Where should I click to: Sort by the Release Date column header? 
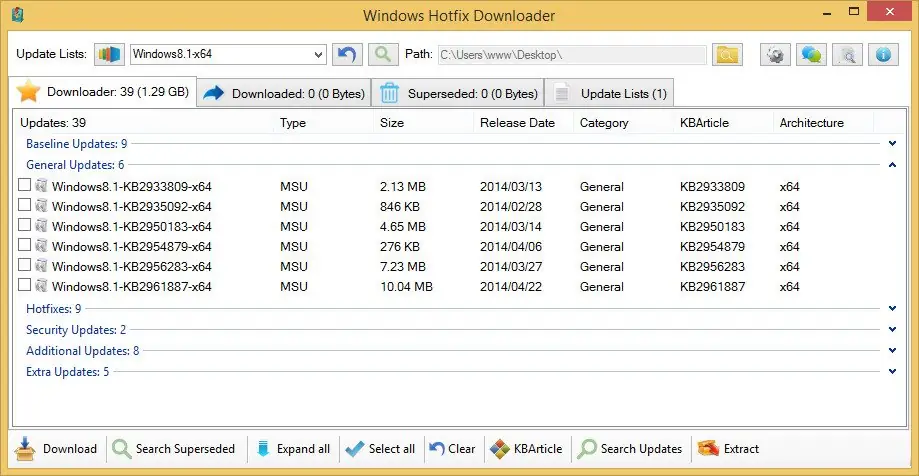coord(516,123)
